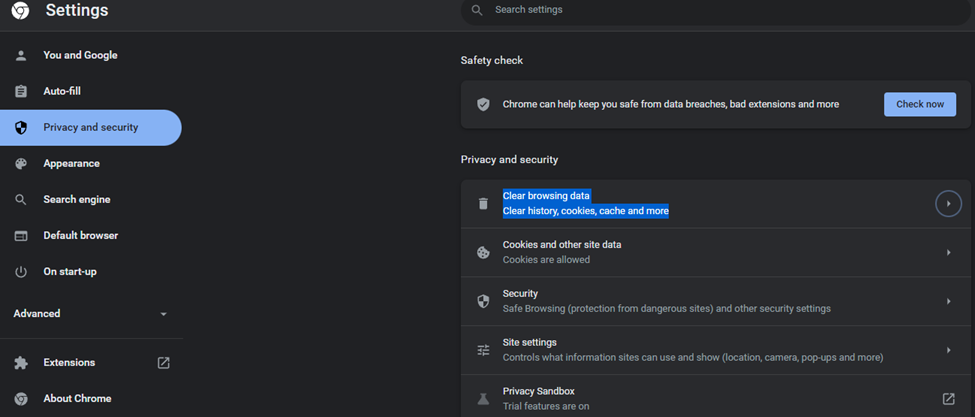The width and height of the screenshot is (975, 417).
Task: Click the shield icon next to Security
Action: pos(483,301)
